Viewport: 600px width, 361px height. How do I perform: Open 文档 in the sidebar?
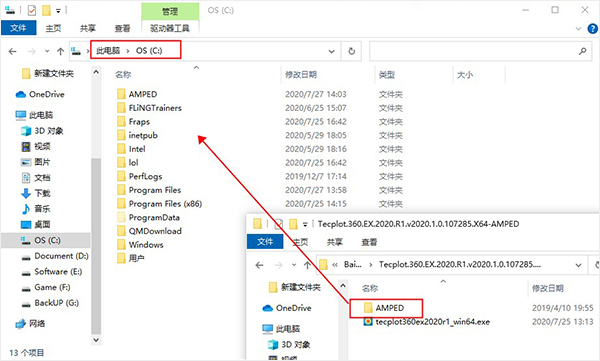point(36,178)
